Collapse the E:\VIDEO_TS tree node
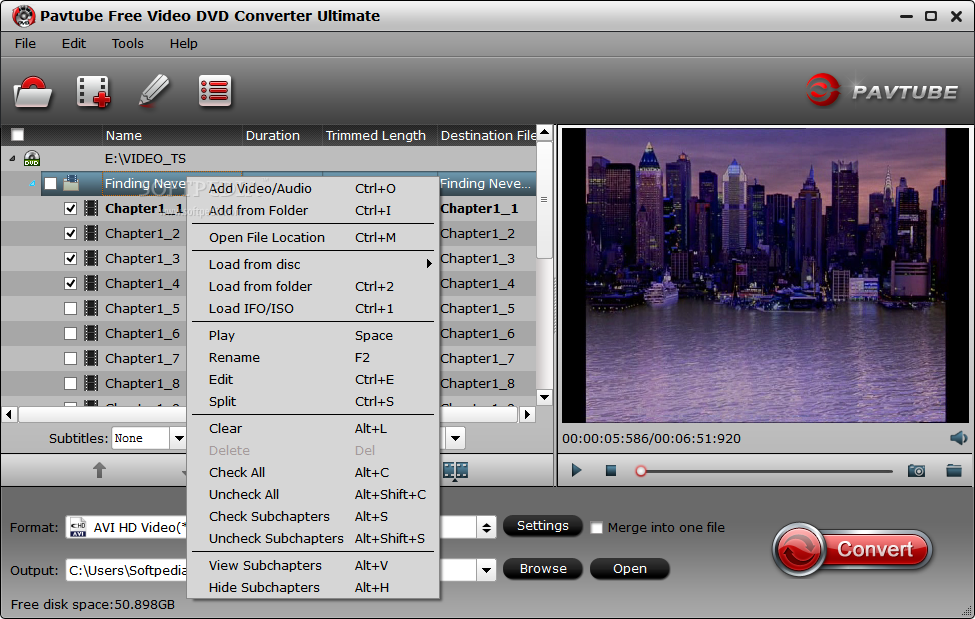The height and width of the screenshot is (619, 975). pos(12,159)
